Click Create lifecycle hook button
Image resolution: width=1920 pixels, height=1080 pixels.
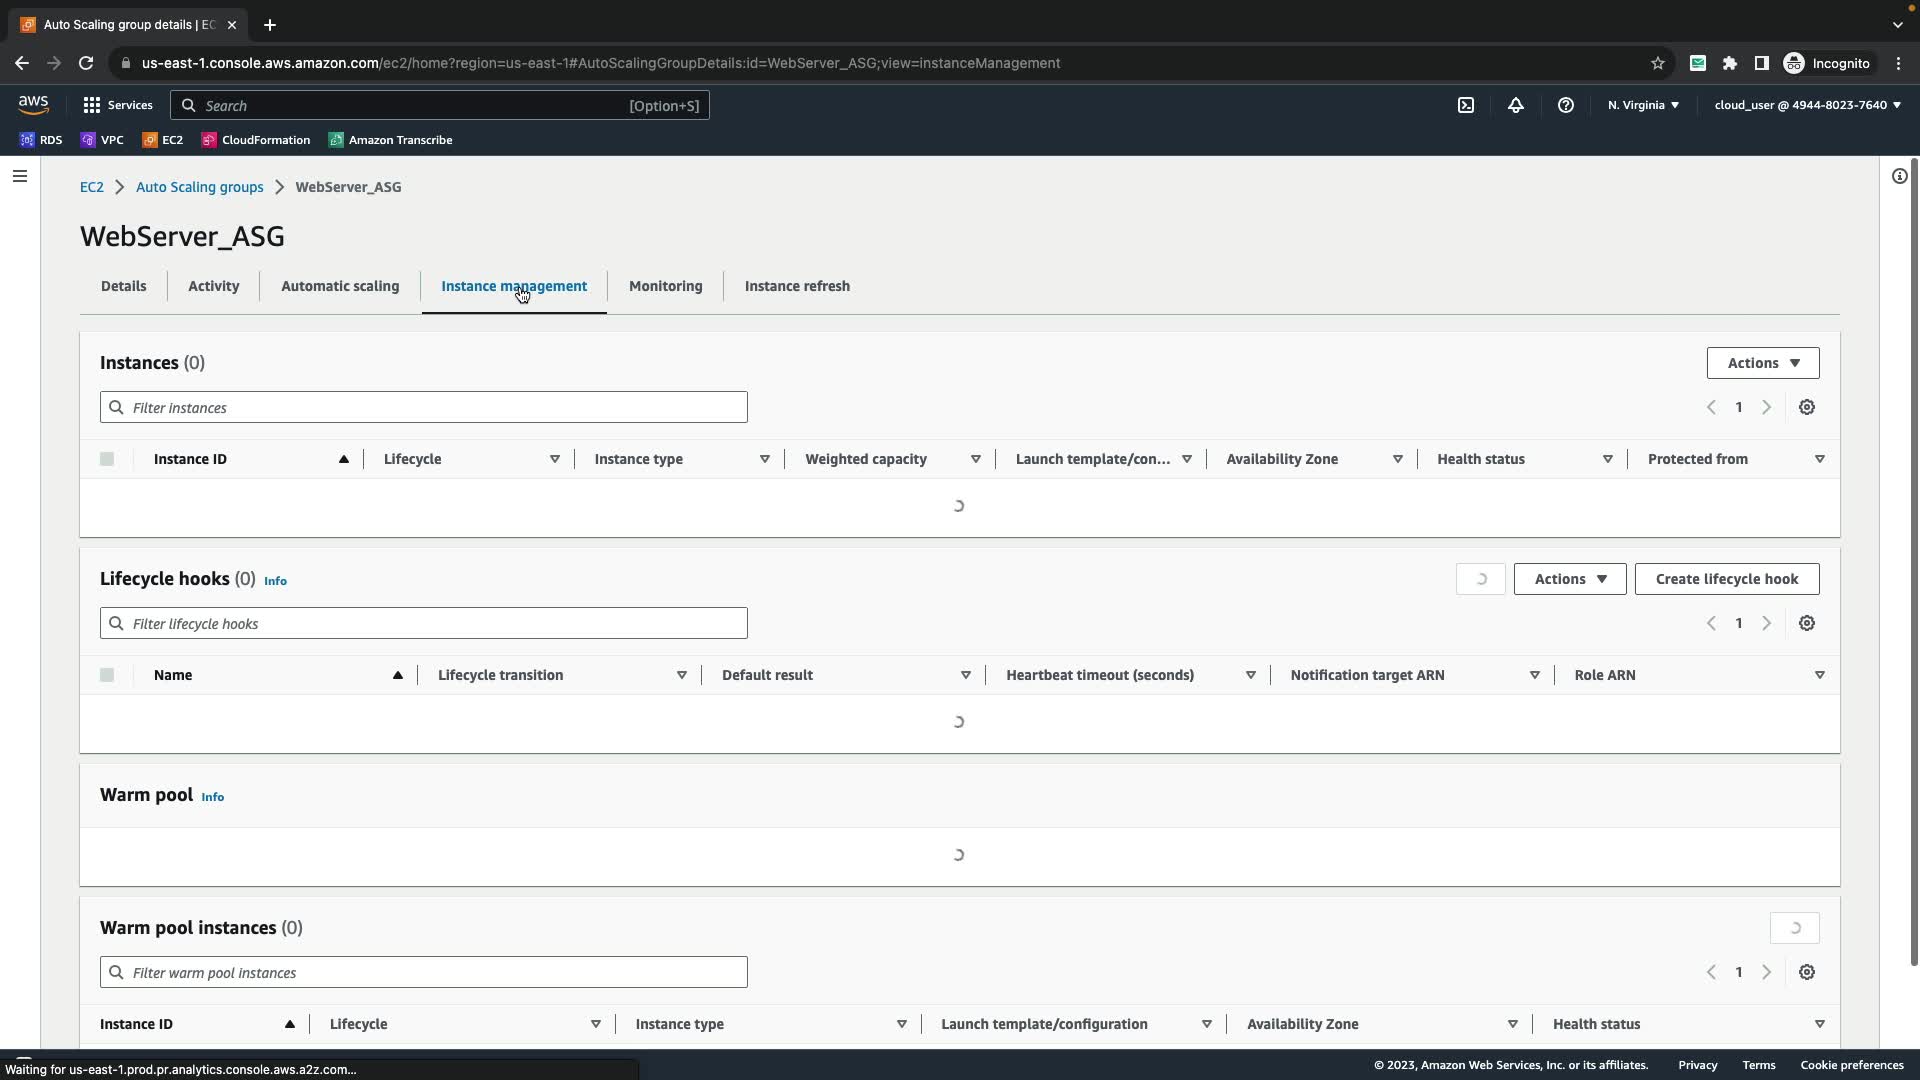tap(1726, 579)
